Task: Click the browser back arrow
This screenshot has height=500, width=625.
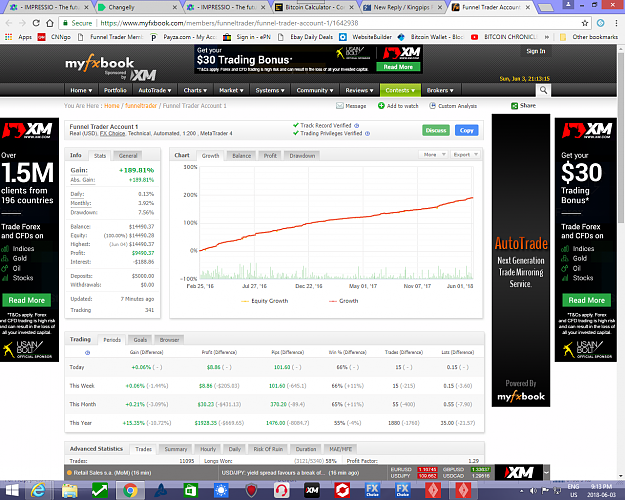Action: [10, 23]
